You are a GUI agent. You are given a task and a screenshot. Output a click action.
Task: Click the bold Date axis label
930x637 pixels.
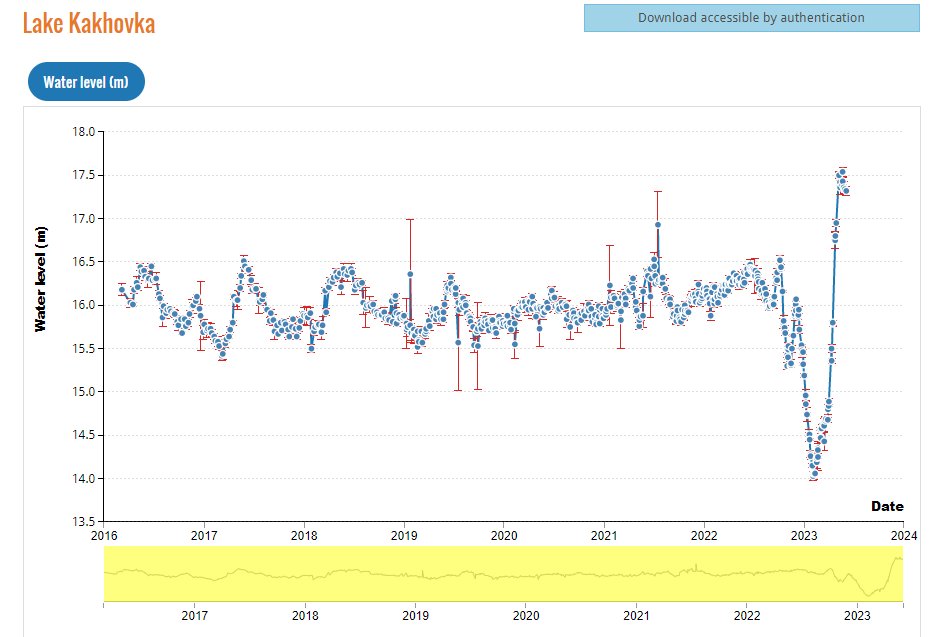[x=886, y=506]
